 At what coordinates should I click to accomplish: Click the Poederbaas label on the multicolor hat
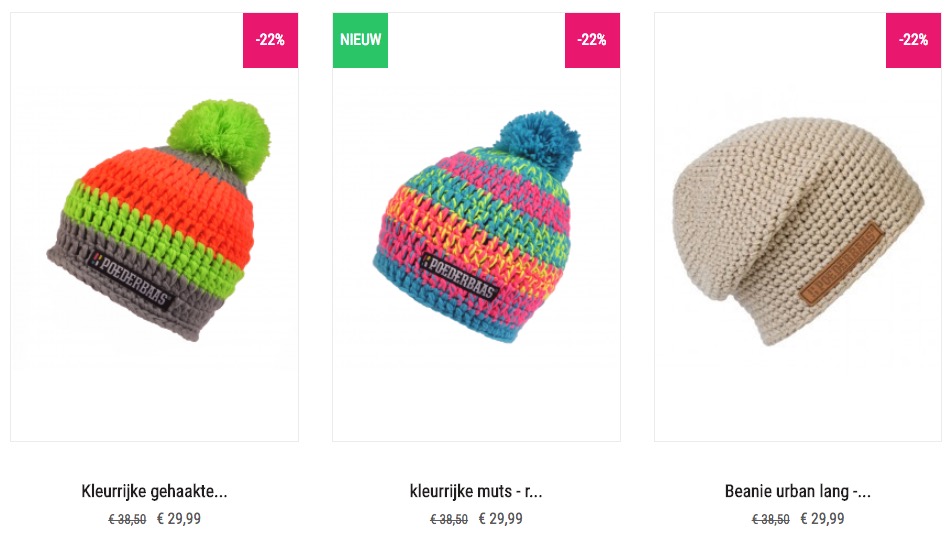click(x=460, y=277)
